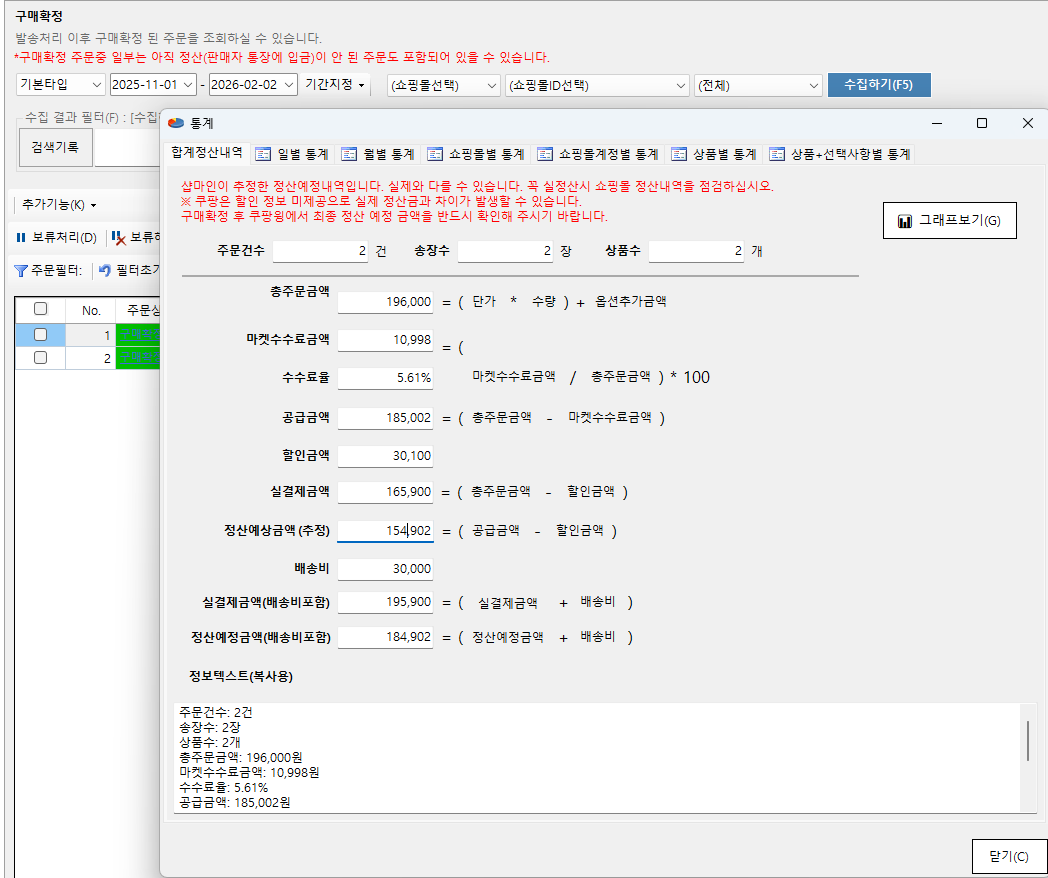
Task: Check the checkbox for order row 1
Action: click(x=41, y=335)
